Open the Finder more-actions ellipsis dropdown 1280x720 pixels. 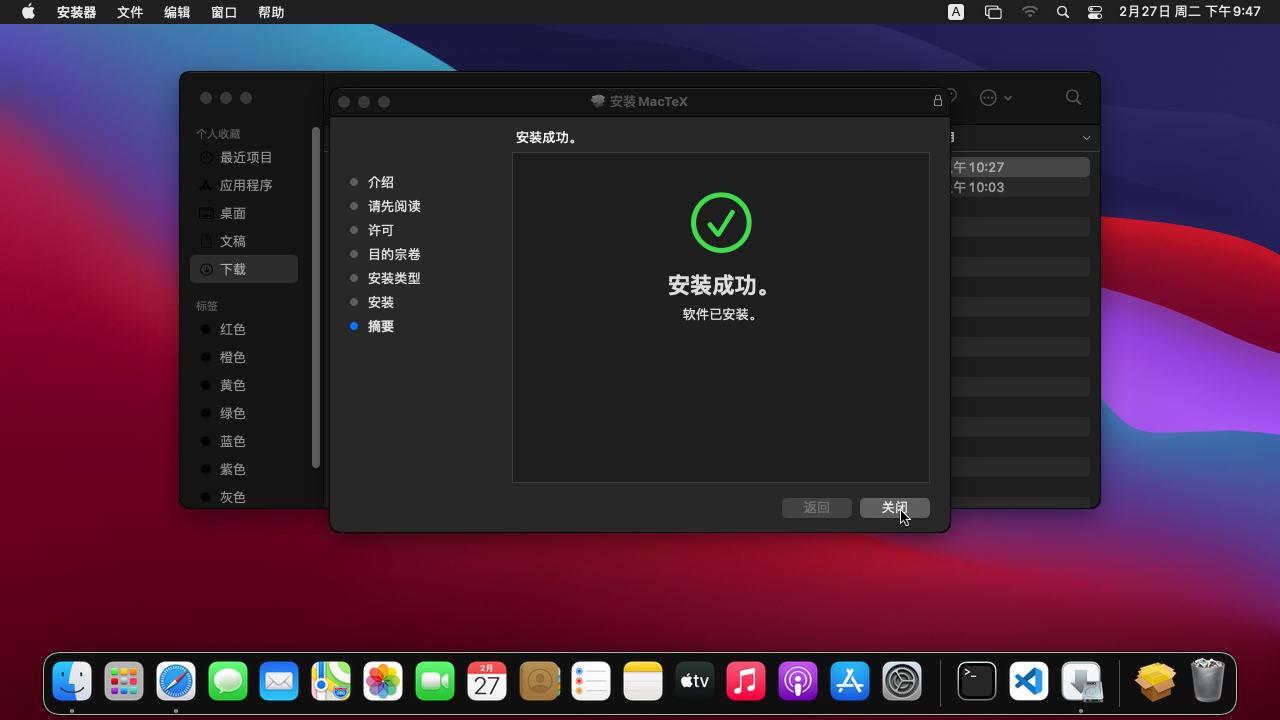tap(996, 97)
